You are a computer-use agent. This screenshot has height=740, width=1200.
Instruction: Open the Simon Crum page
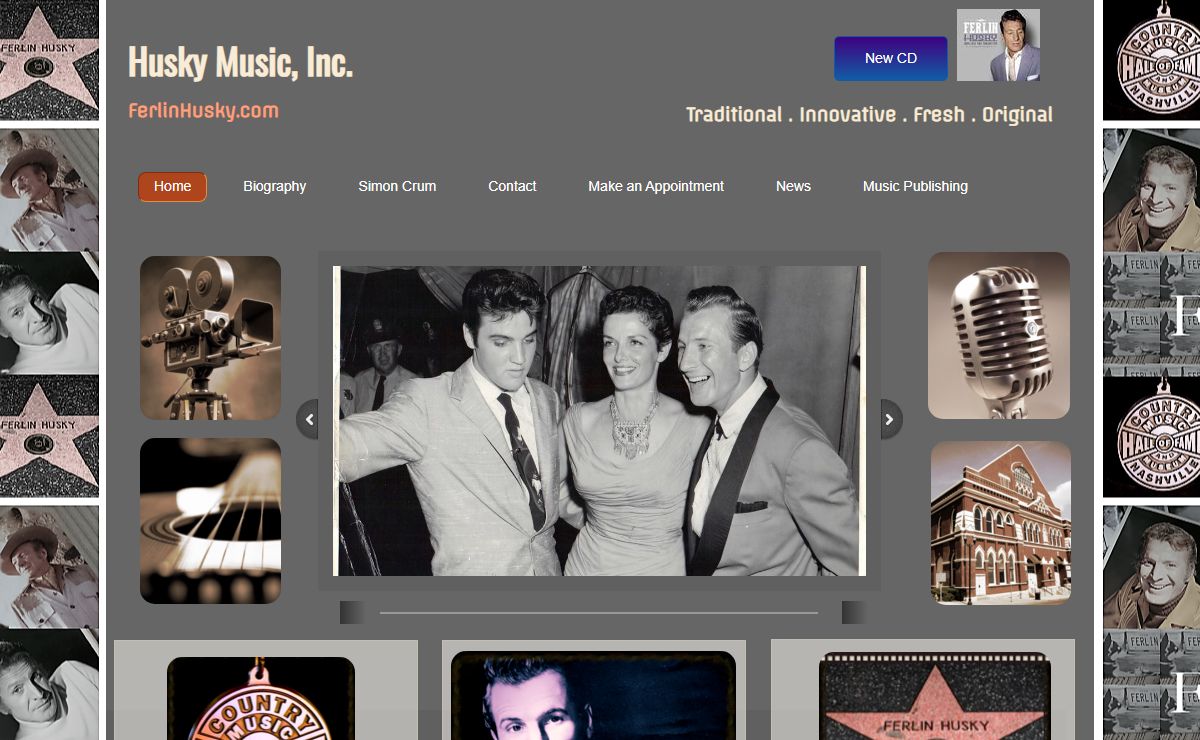click(397, 186)
